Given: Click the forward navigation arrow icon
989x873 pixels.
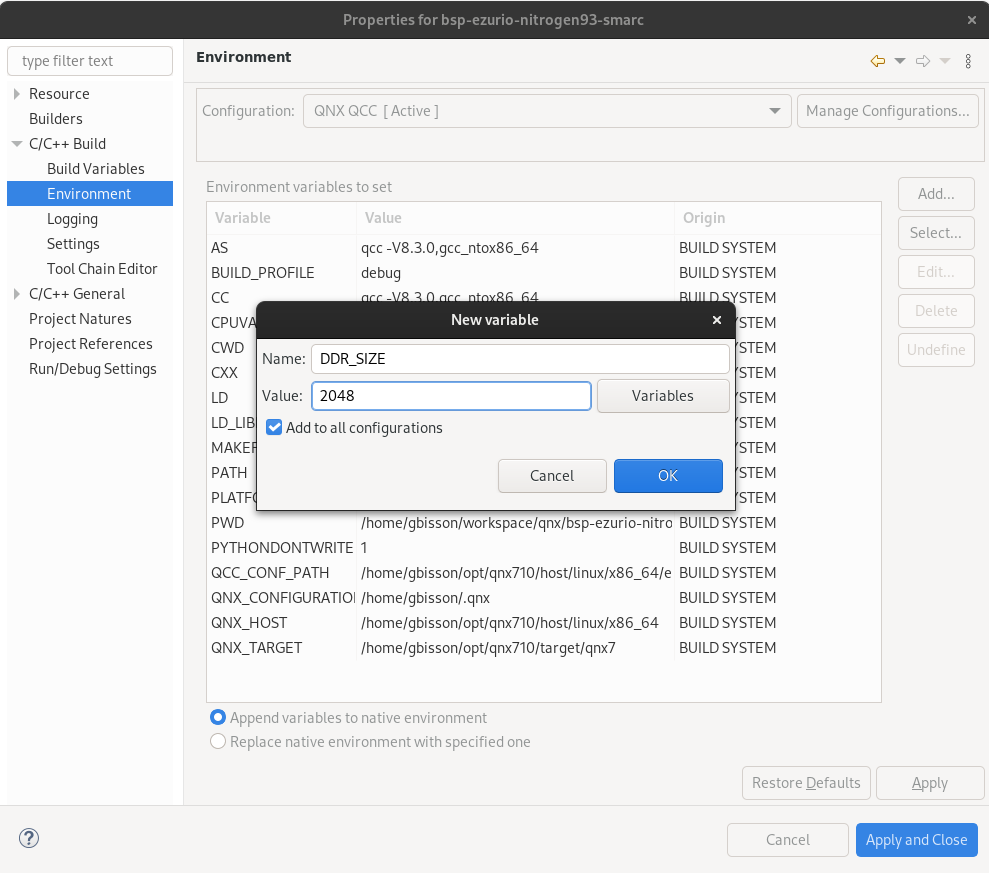Looking at the screenshot, I should pos(925,61).
